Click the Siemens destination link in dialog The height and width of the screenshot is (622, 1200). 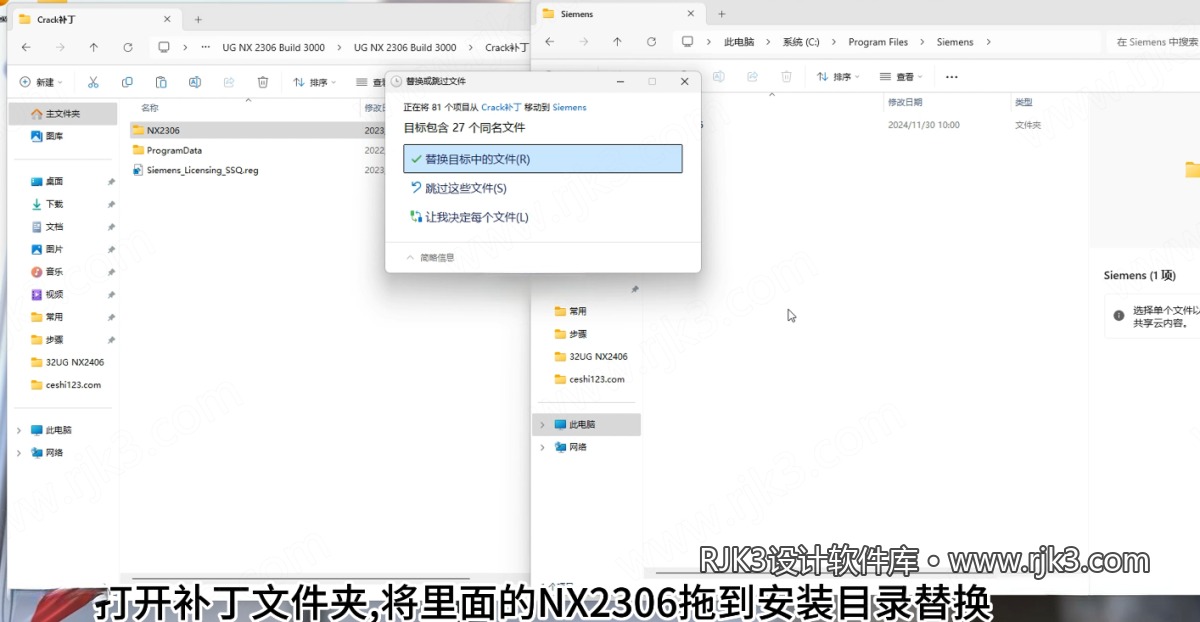(x=569, y=107)
